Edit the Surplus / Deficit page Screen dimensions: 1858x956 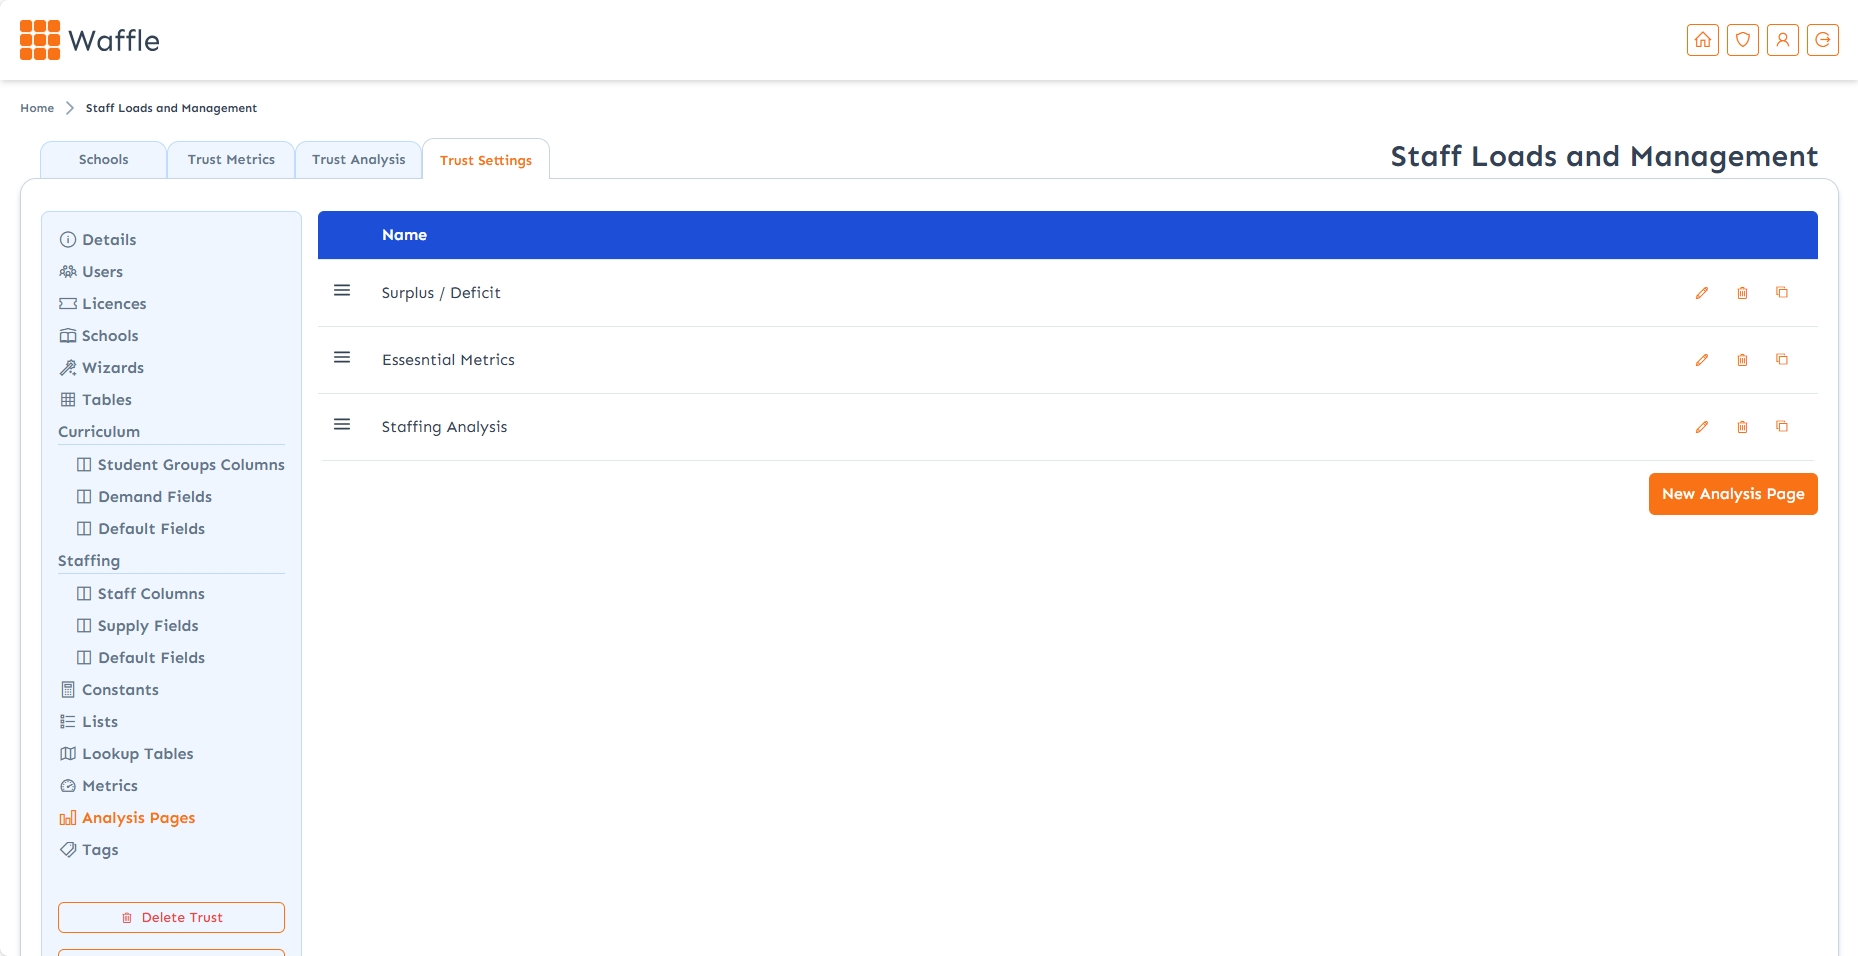point(1702,293)
